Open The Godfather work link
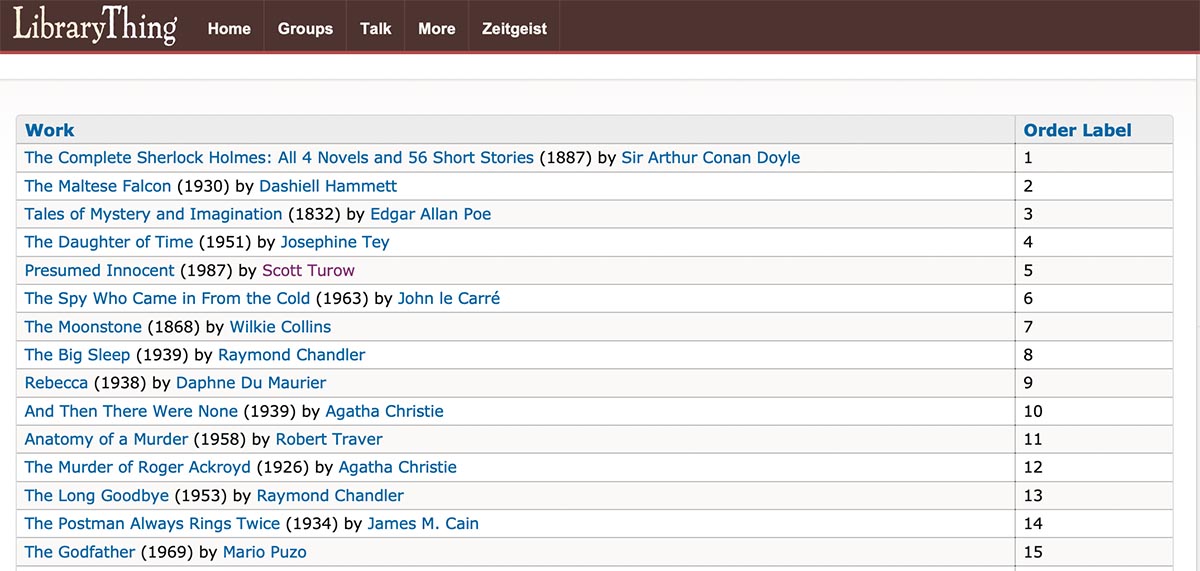1200x571 pixels. (80, 552)
